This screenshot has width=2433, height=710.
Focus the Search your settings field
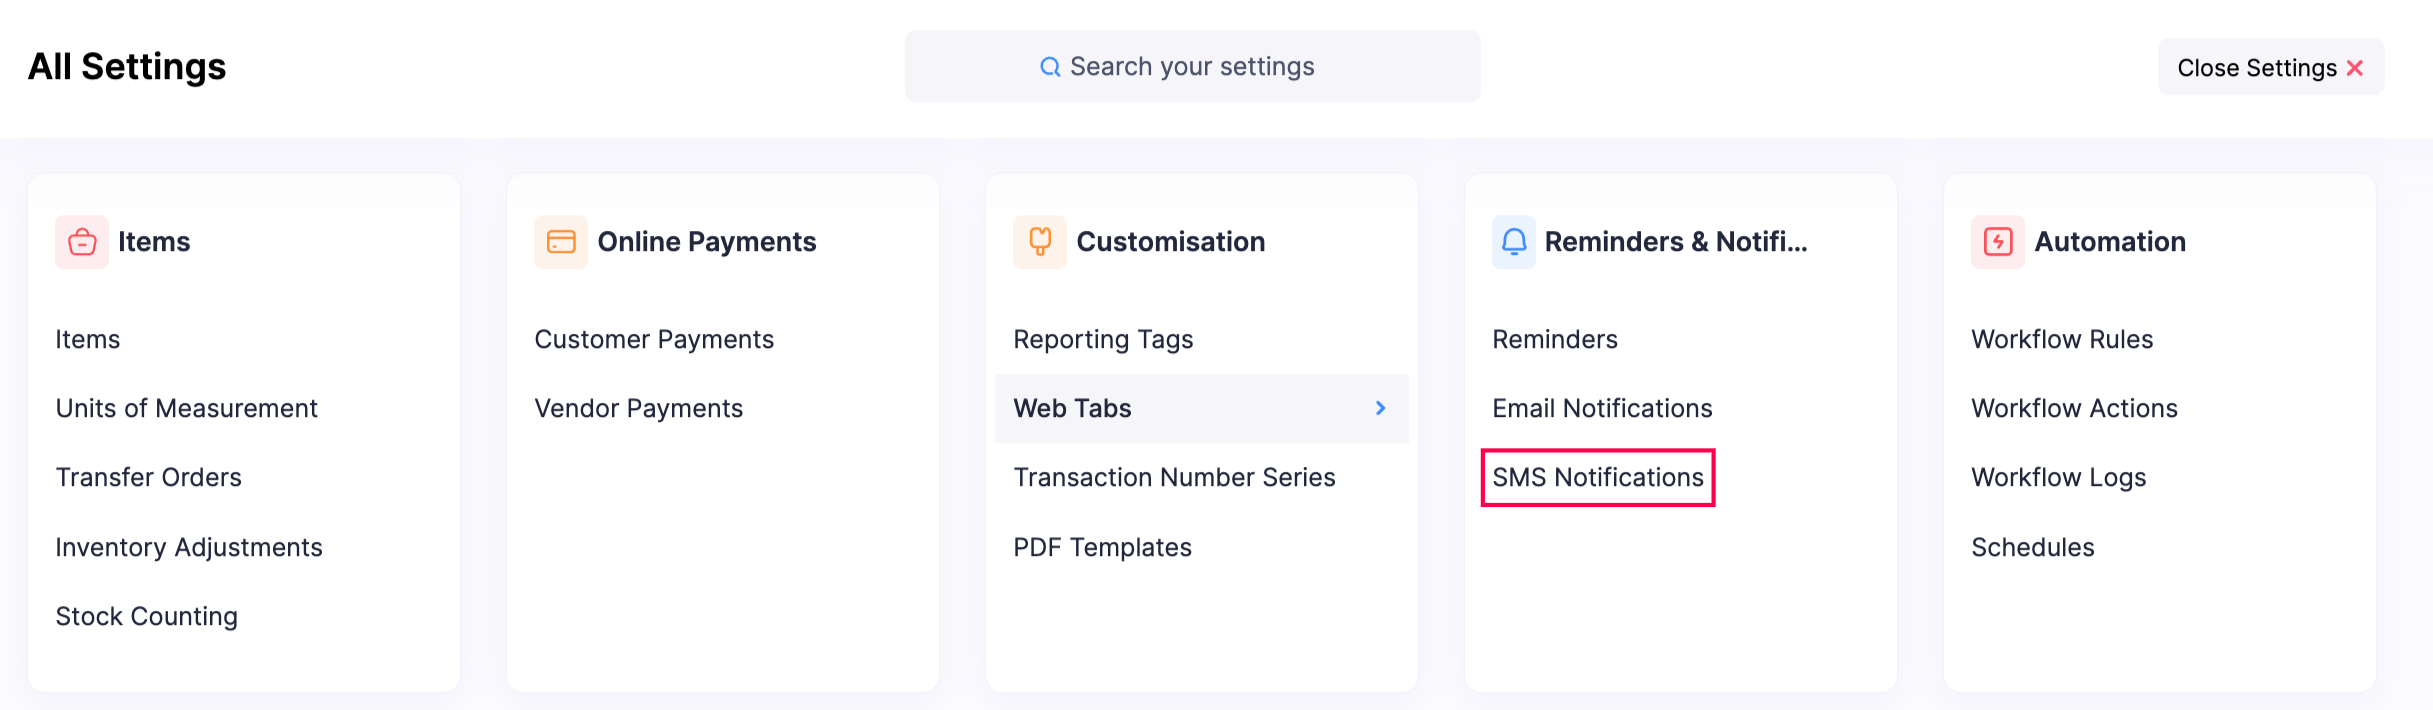(1192, 67)
